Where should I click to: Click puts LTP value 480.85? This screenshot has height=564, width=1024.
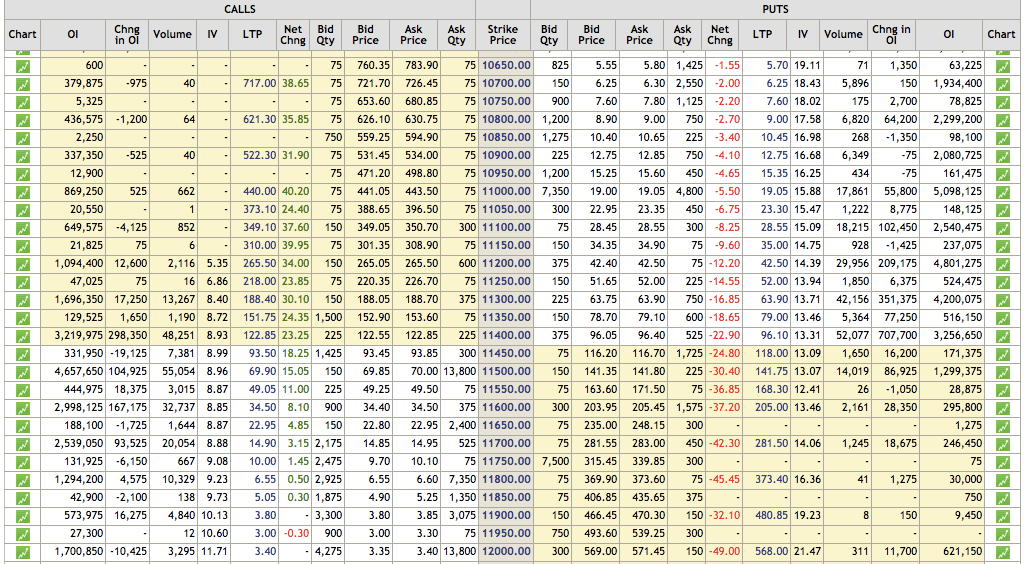pyautogui.click(x=771, y=515)
